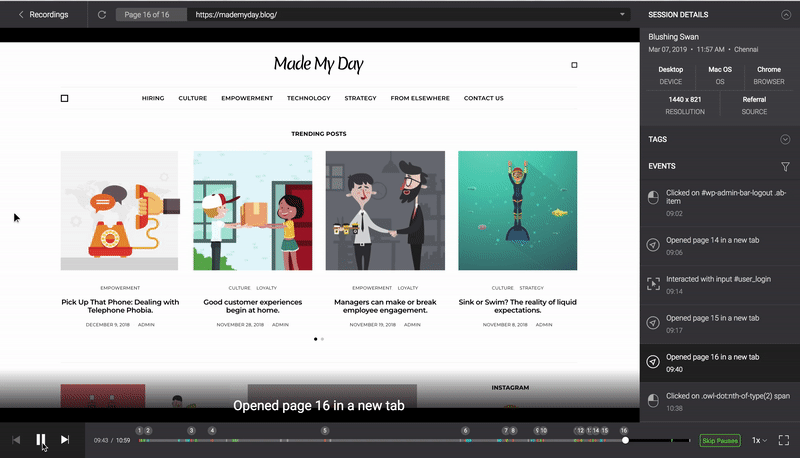Screen dimensions: 800x458
Task: Click the reload page icon
Action: click(x=102, y=14)
